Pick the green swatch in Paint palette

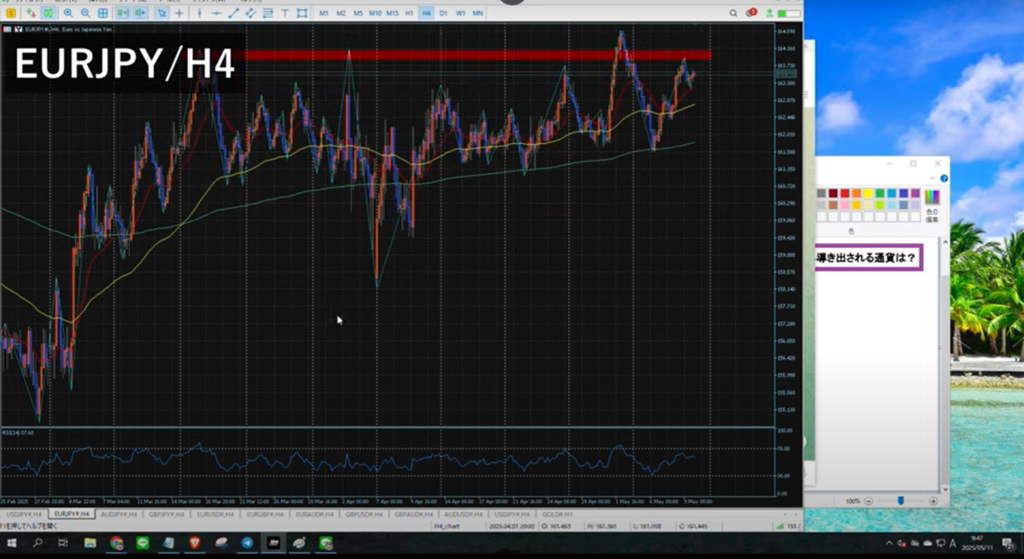(880, 193)
